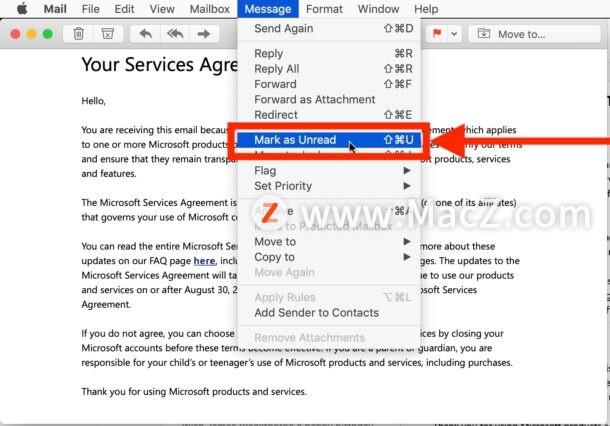
Task: Click the forward arrow toolbar icon
Action: point(203,34)
